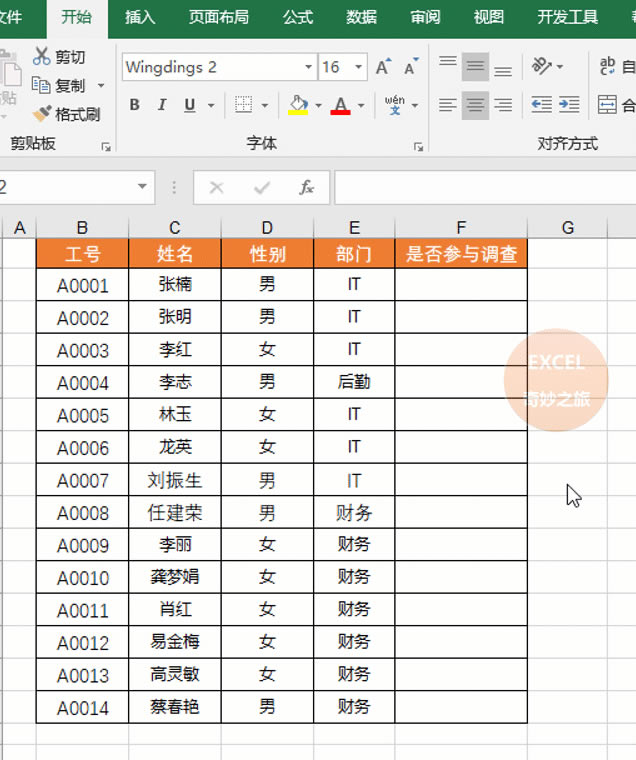Click the wrap text icon

(607, 66)
